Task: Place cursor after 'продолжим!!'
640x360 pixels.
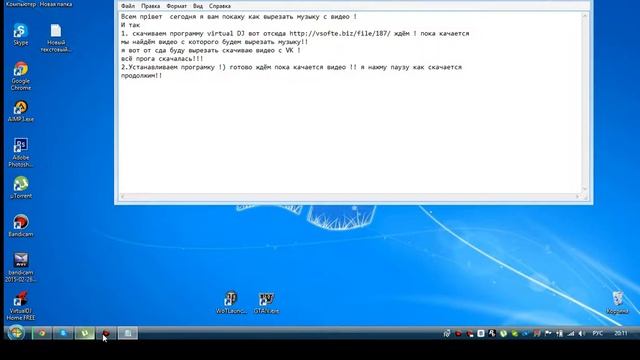Action: [163, 76]
